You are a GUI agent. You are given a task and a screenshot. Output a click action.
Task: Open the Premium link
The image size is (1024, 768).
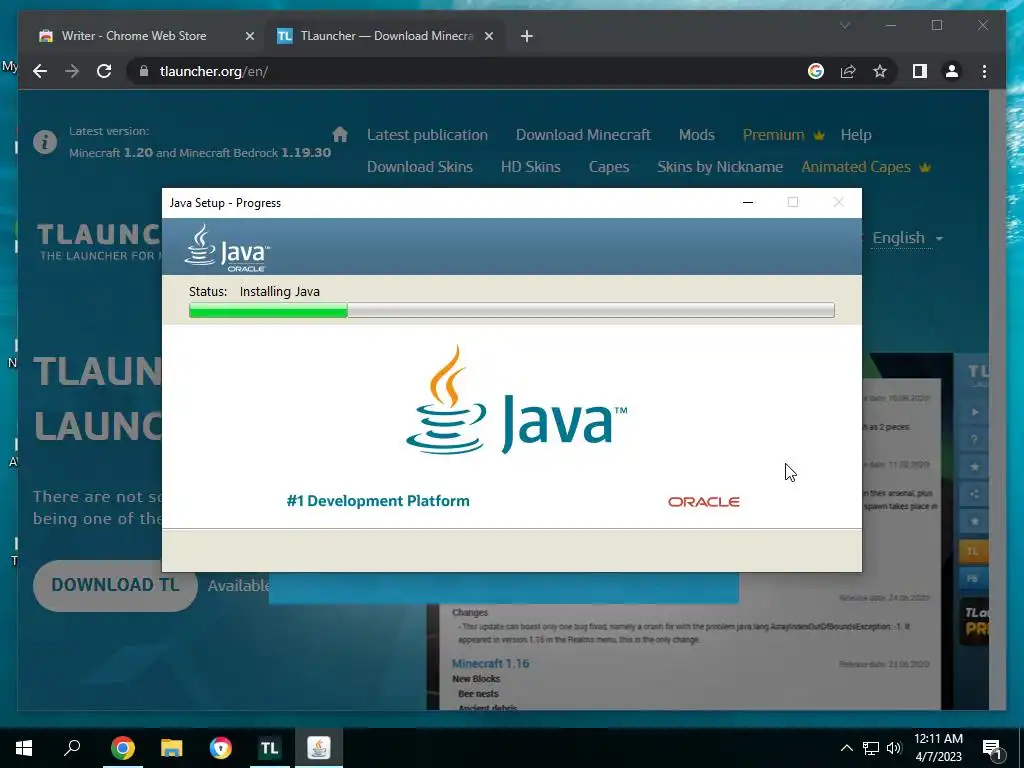coord(783,135)
